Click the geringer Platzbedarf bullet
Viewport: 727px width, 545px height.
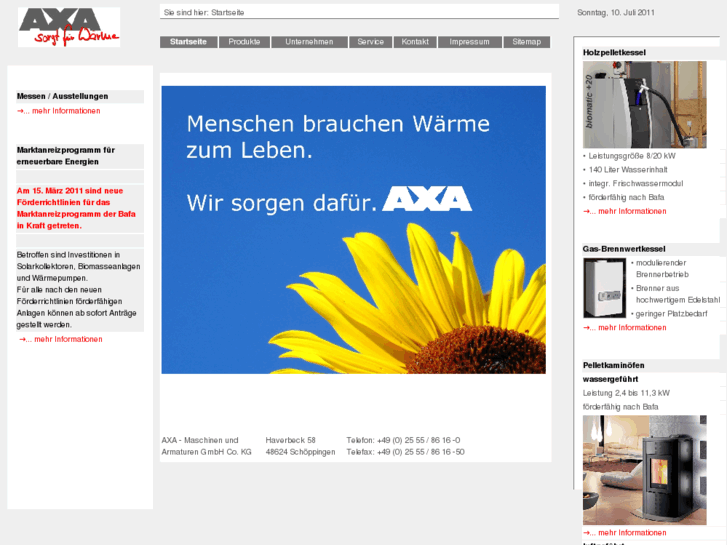click(x=669, y=314)
